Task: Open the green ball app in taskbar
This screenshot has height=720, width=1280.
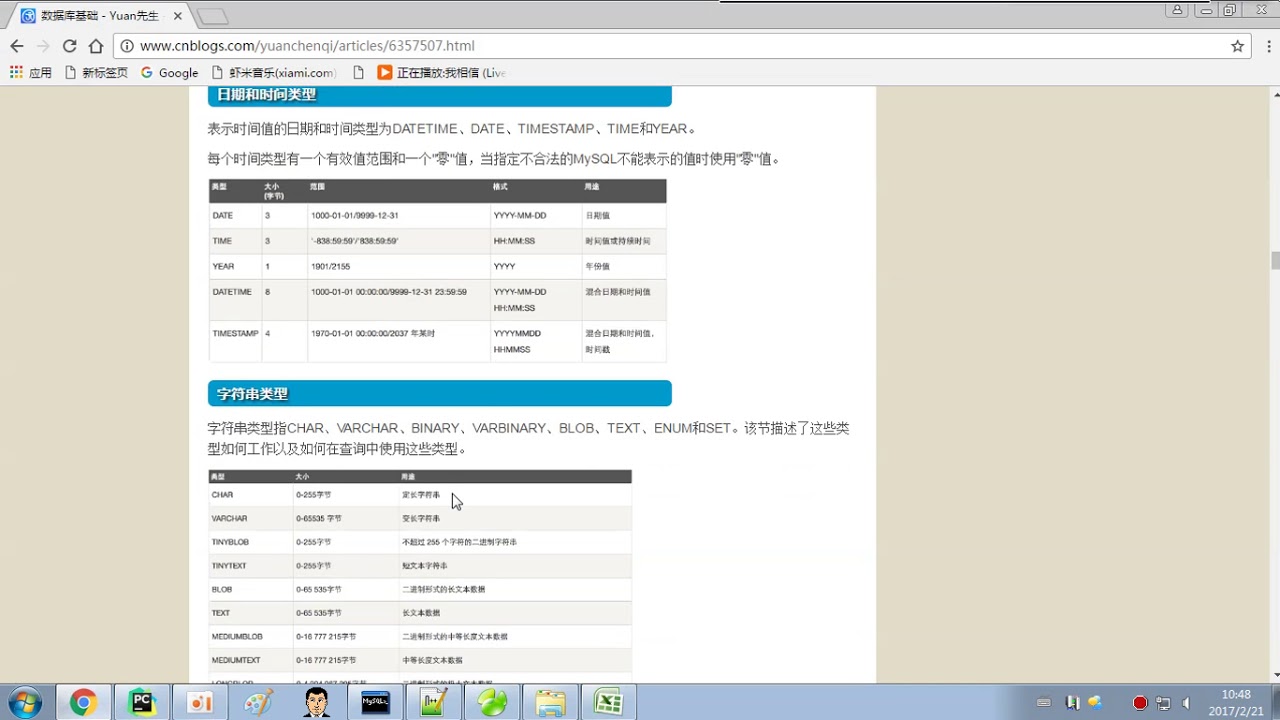Action: pyautogui.click(x=492, y=703)
